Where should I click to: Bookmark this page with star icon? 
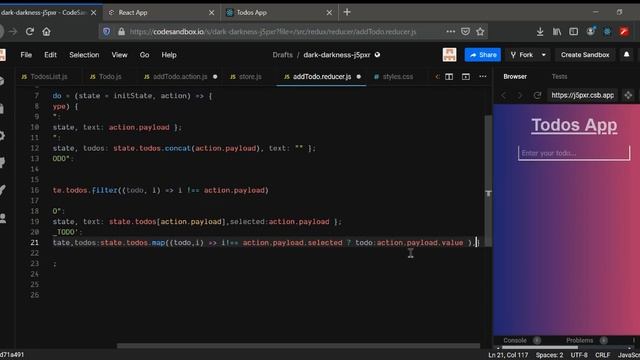[x=480, y=31]
